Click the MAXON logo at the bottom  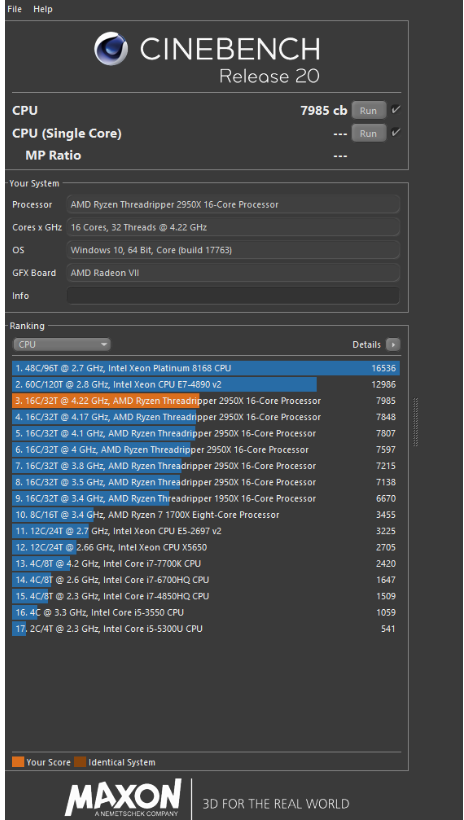coord(123,798)
